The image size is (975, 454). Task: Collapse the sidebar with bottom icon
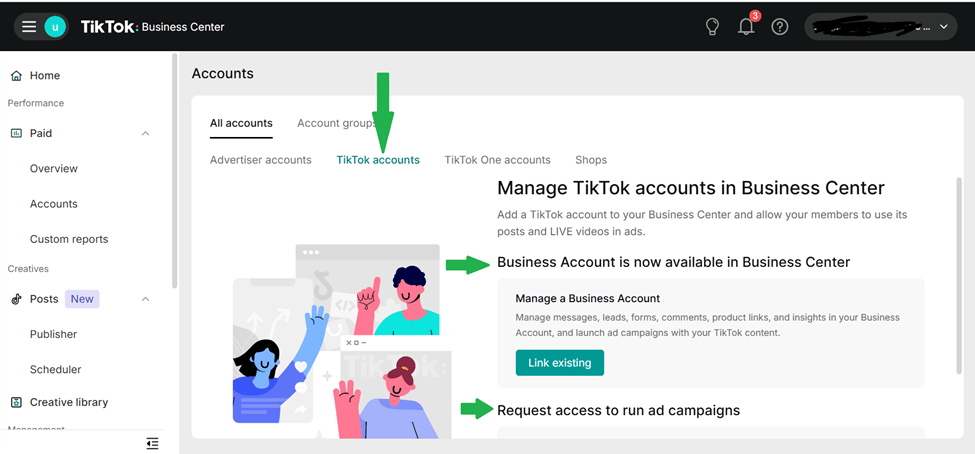152,443
